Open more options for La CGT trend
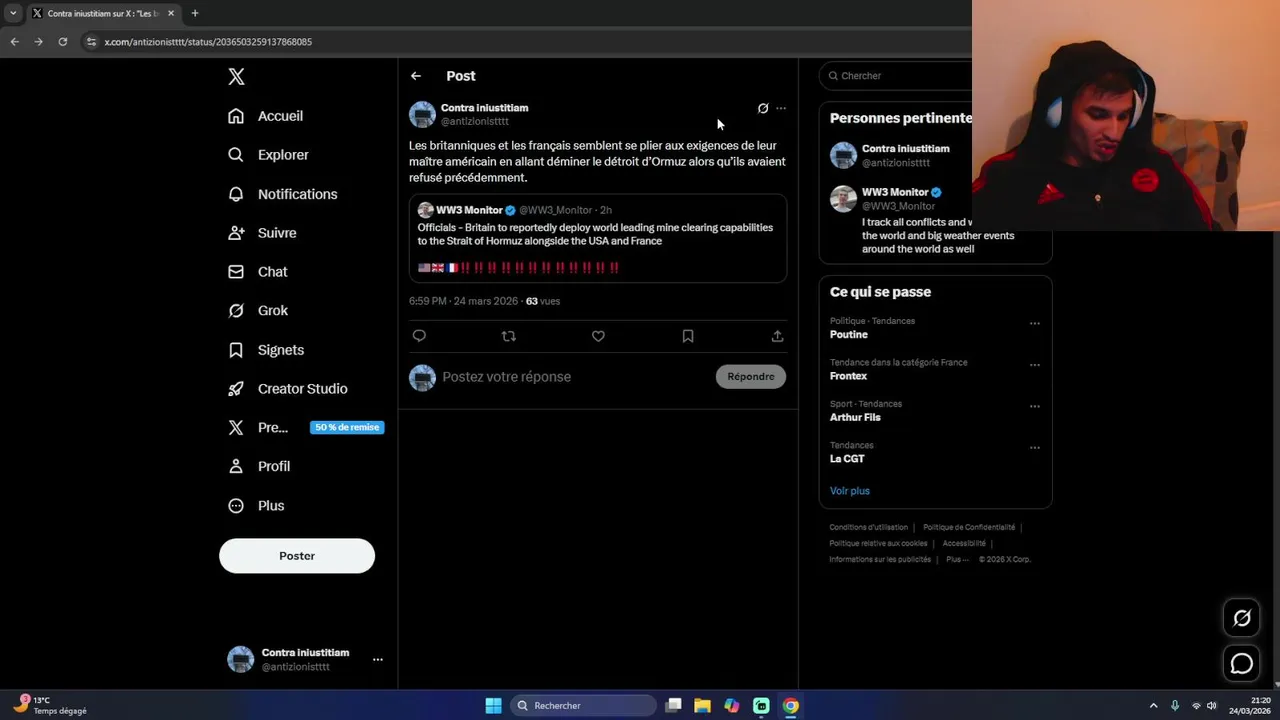This screenshot has width=1280, height=720. click(1035, 447)
